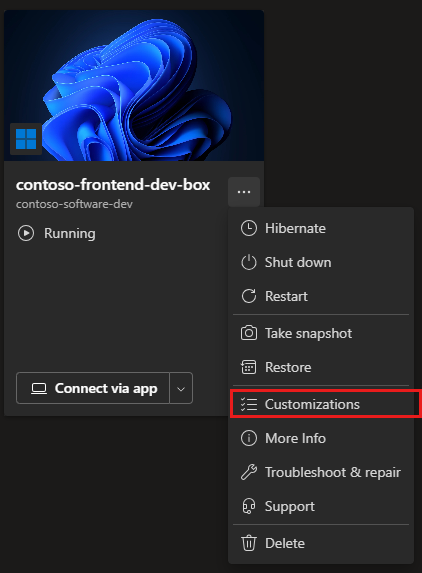Click the Support headset icon
The width and height of the screenshot is (422, 573).
(248, 506)
